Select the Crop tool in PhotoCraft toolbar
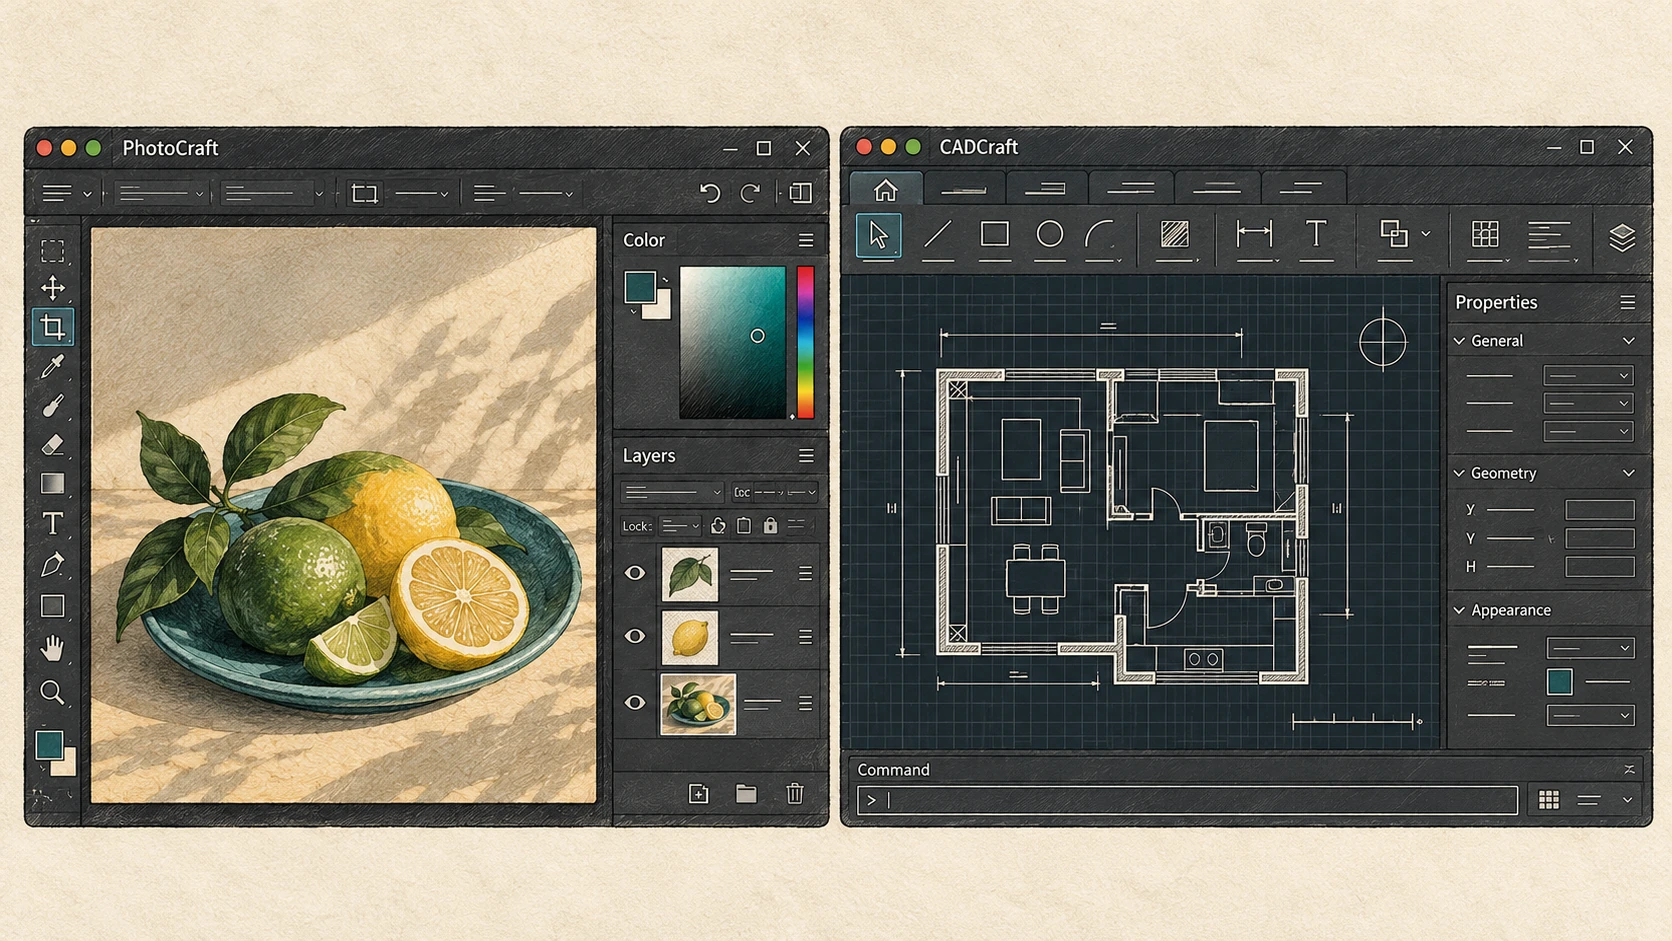This screenshot has width=1672, height=941. 53,327
